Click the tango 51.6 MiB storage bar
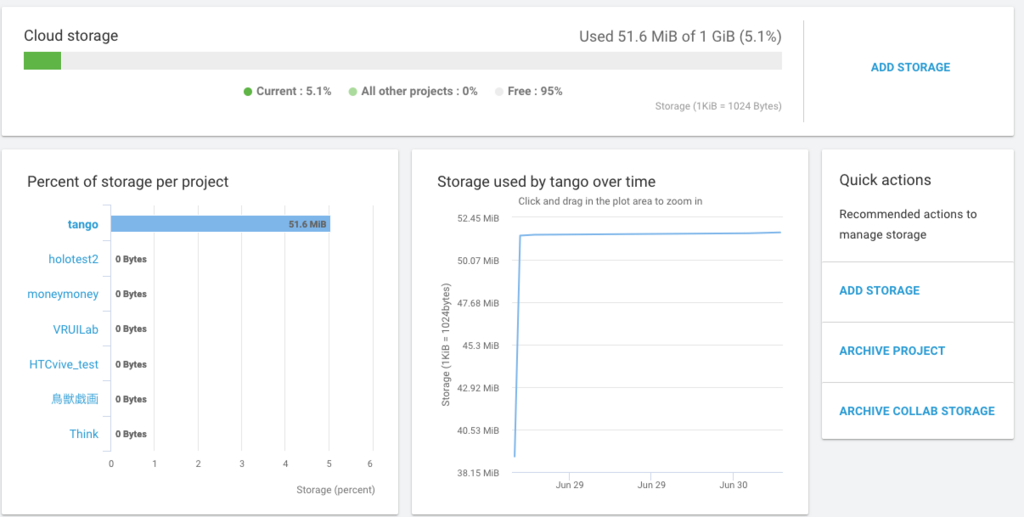Viewport: 1024px width, 517px height. tap(220, 224)
